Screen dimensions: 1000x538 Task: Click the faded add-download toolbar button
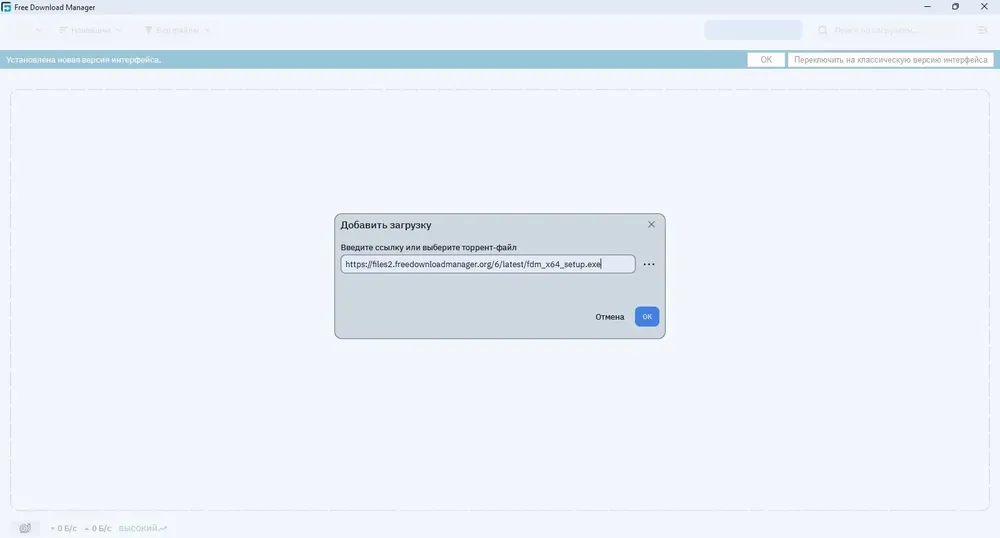click(x=753, y=30)
